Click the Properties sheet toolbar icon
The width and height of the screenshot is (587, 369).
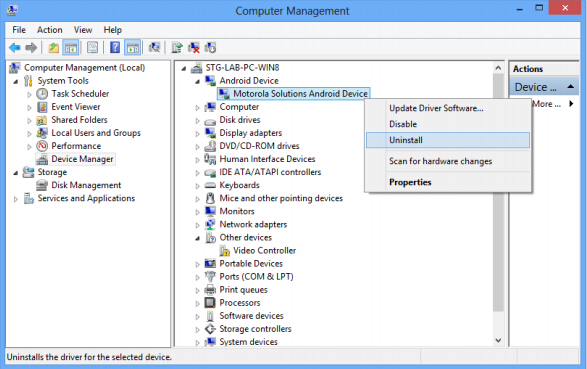click(x=92, y=48)
